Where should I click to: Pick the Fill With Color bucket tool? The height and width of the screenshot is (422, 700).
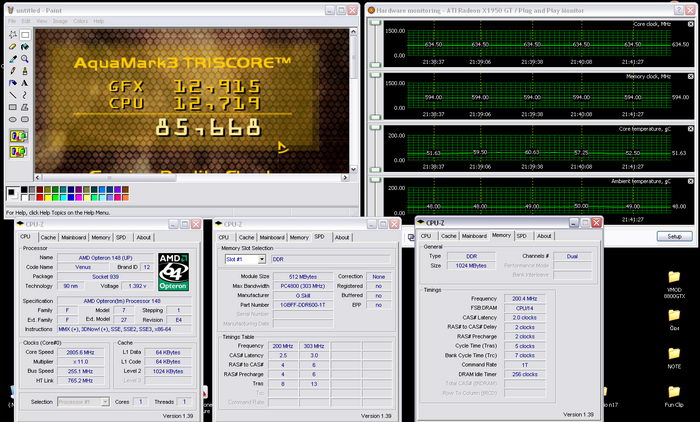(x=25, y=46)
